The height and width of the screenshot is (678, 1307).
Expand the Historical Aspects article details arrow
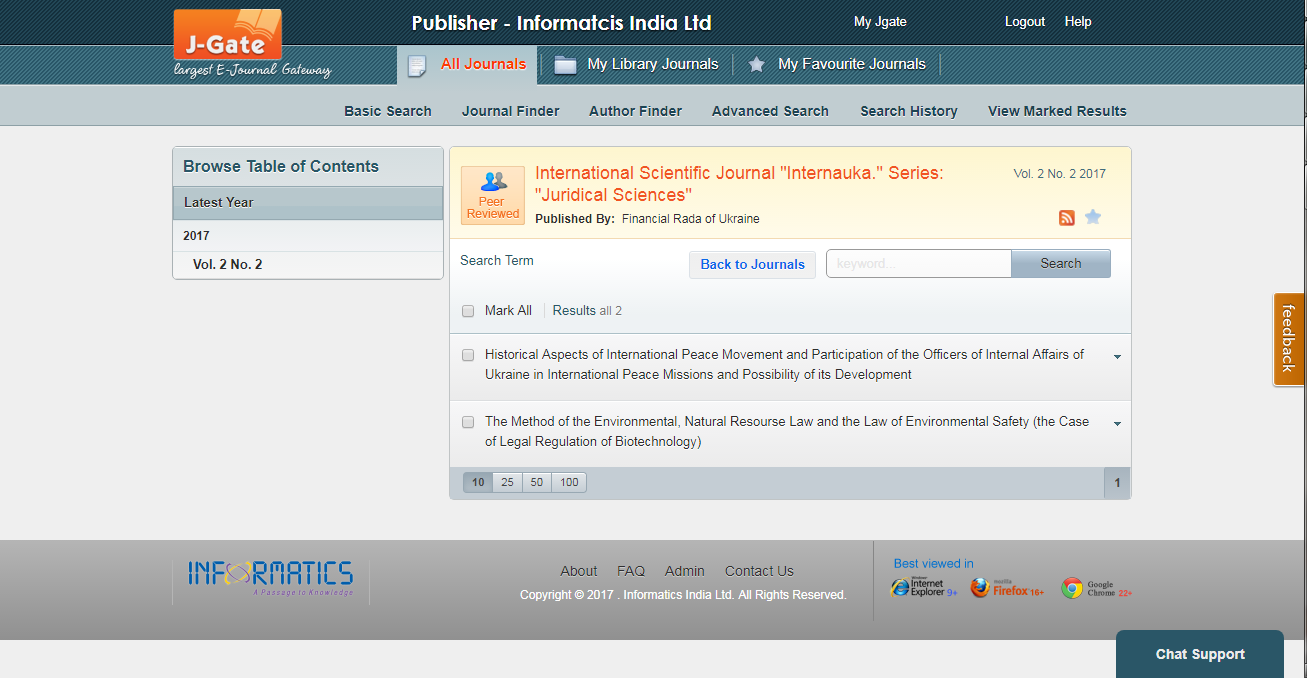tap(1117, 356)
